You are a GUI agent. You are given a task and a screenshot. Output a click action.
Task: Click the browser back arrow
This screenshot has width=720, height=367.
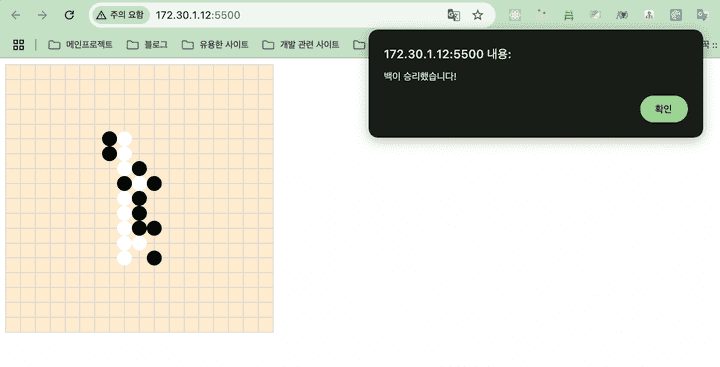[16, 15]
